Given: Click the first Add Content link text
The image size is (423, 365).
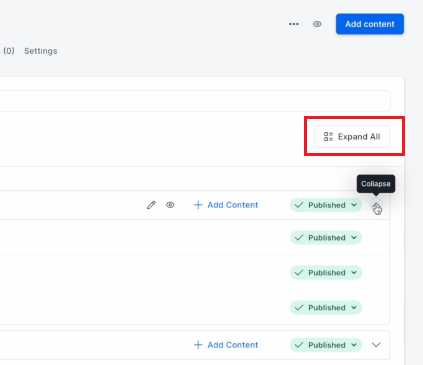Looking at the screenshot, I should [233, 205].
